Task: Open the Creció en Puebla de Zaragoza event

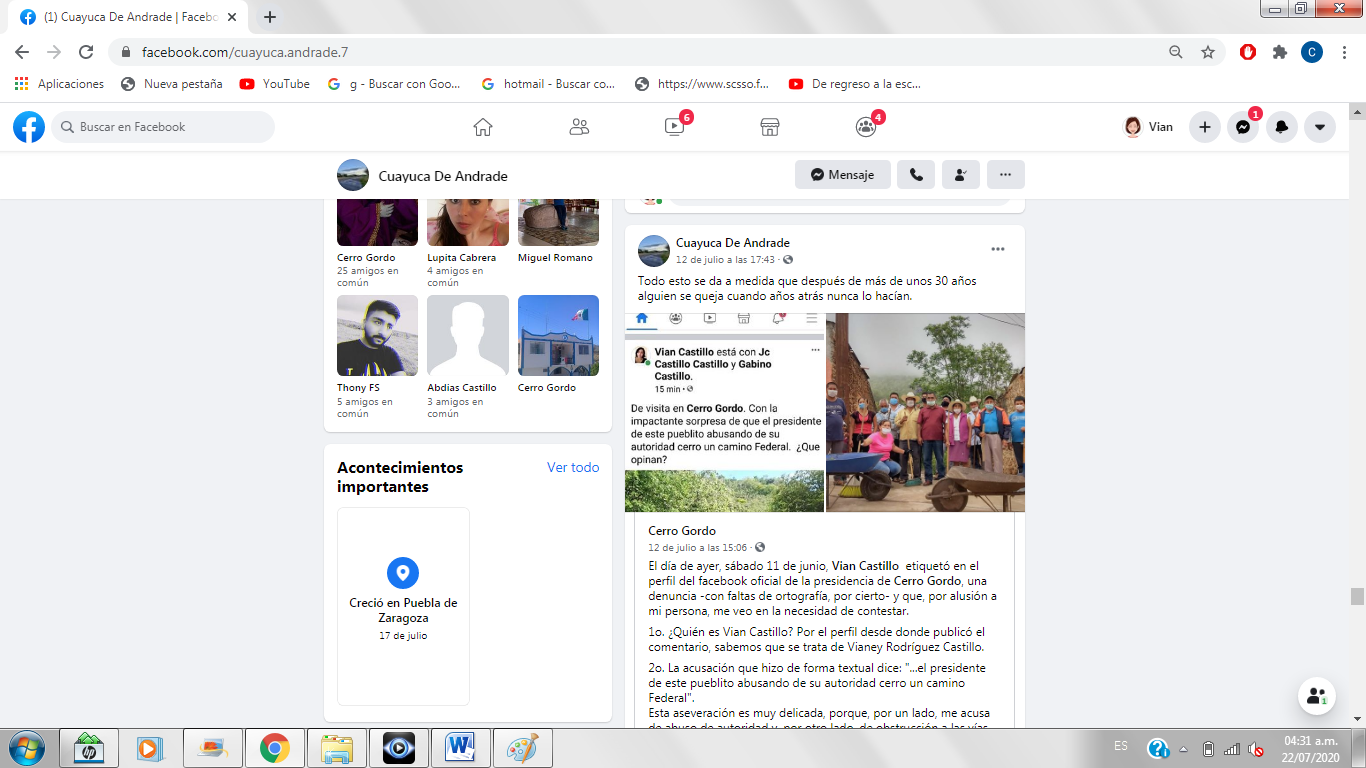Action: pos(403,606)
